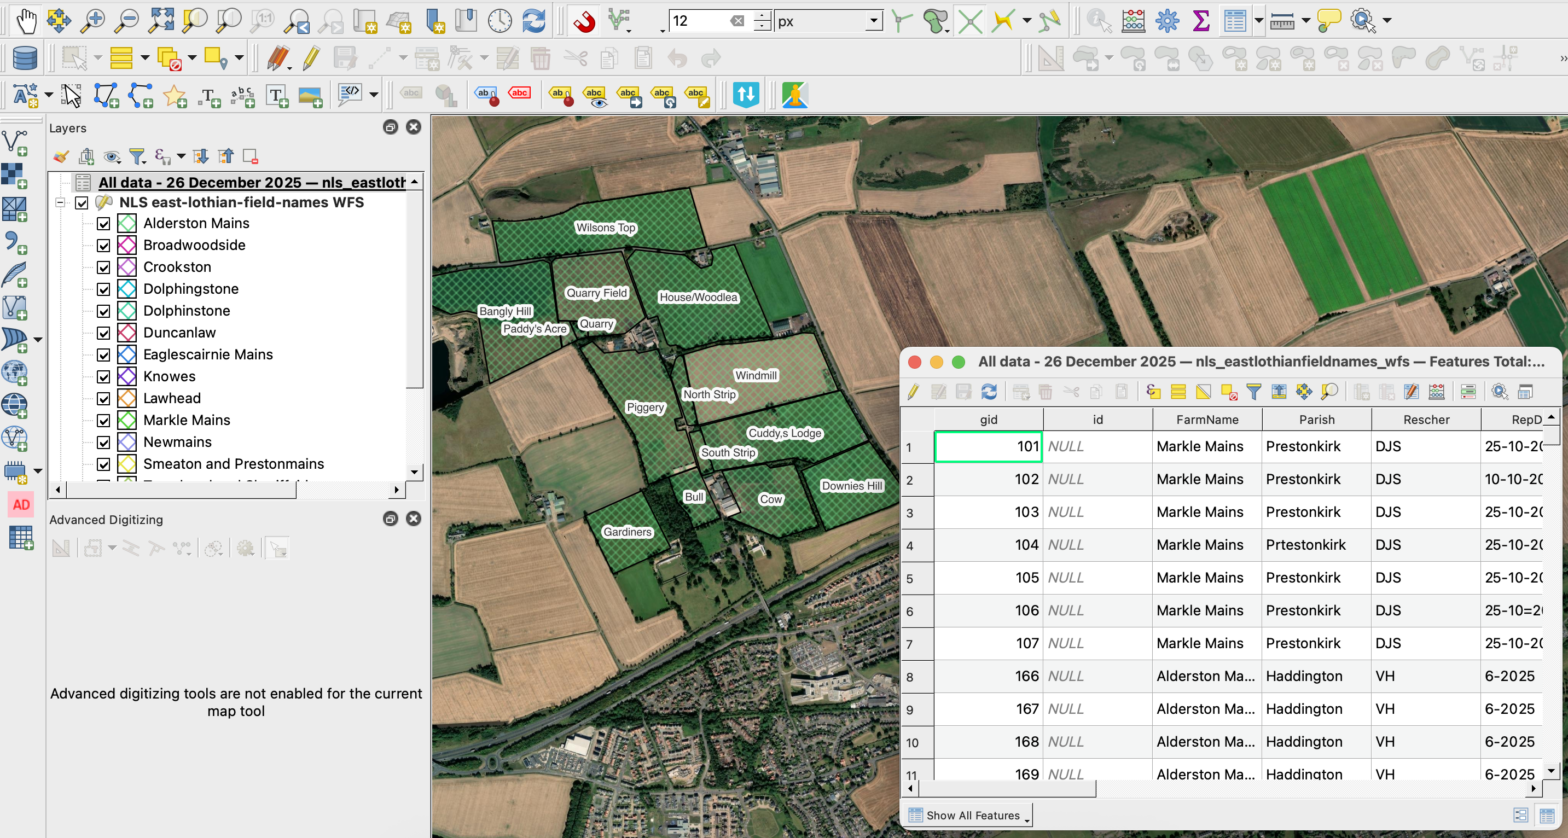This screenshot has width=1568, height=838.
Task: Uncheck the Knowes layer checkbox
Action: tap(103, 377)
